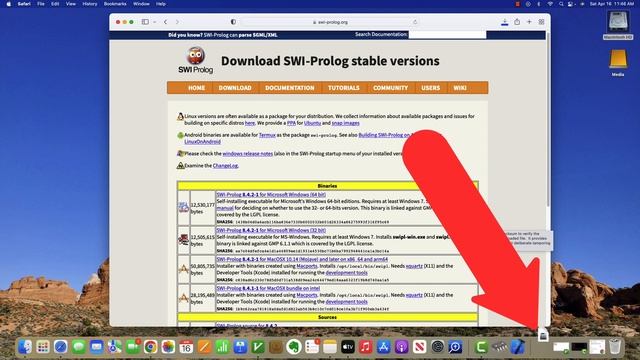Download SWI-Prolog 8.4.1-1 MacOSX bundle on intel
Screen dimensions: 640x360
(268, 288)
